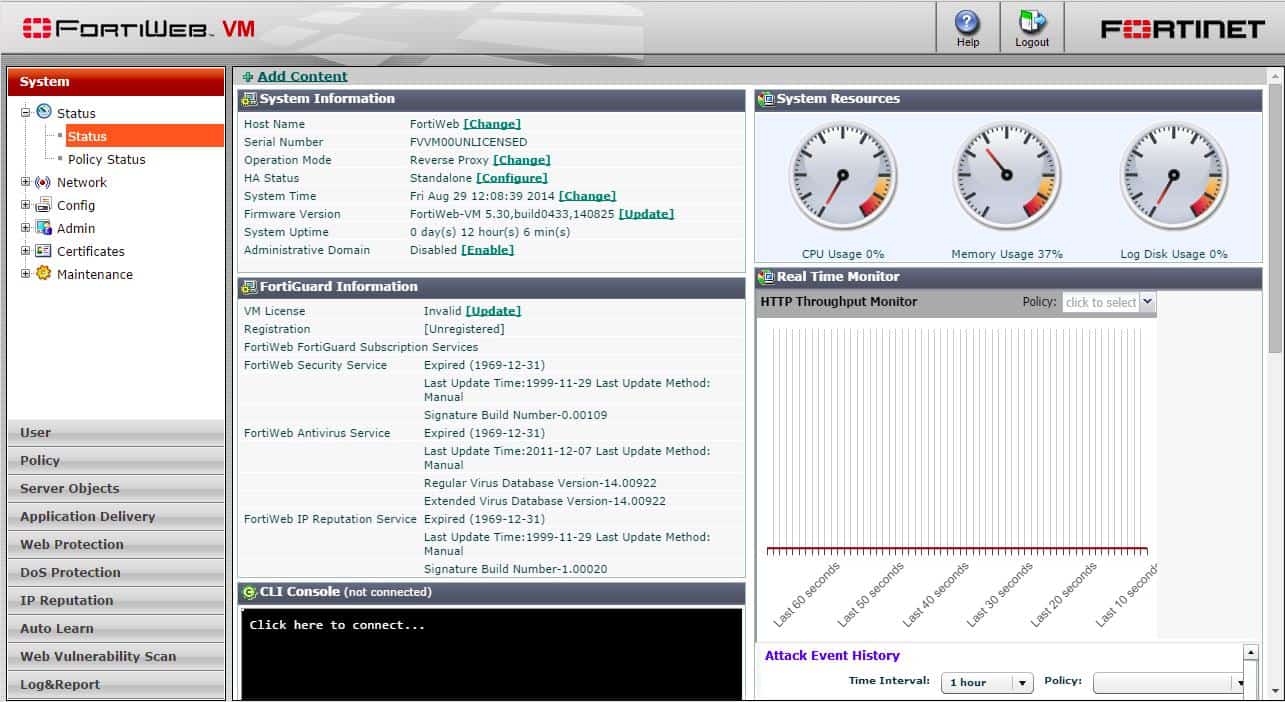The height and width of the screenshot is (702, 1285).
Task: Click the serial number FVVM00UNLICENSED
Action: 468,142
